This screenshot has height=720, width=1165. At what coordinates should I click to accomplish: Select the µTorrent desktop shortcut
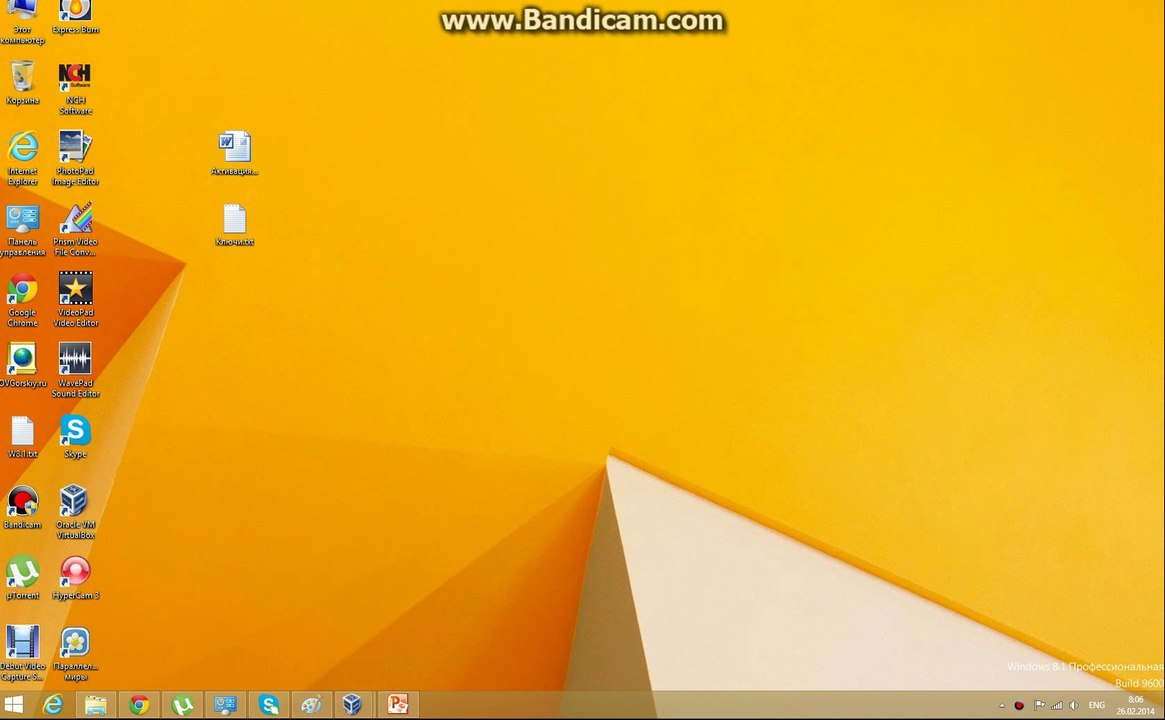[22, 578]
